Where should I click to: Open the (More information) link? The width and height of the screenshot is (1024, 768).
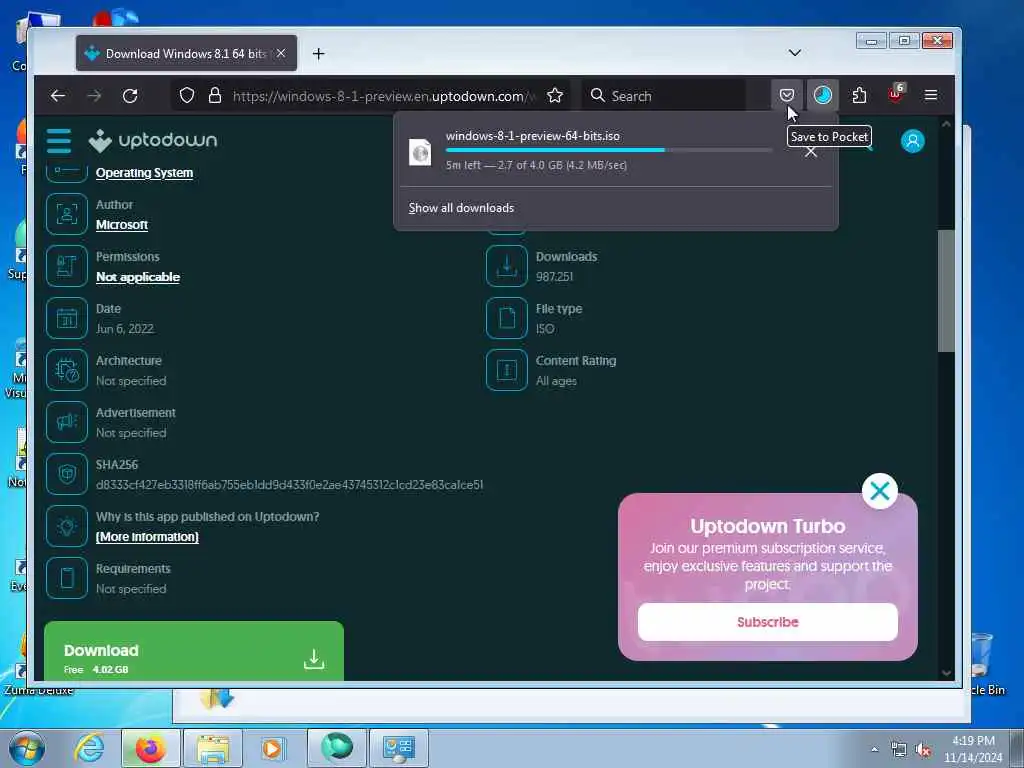pos(148,537)
